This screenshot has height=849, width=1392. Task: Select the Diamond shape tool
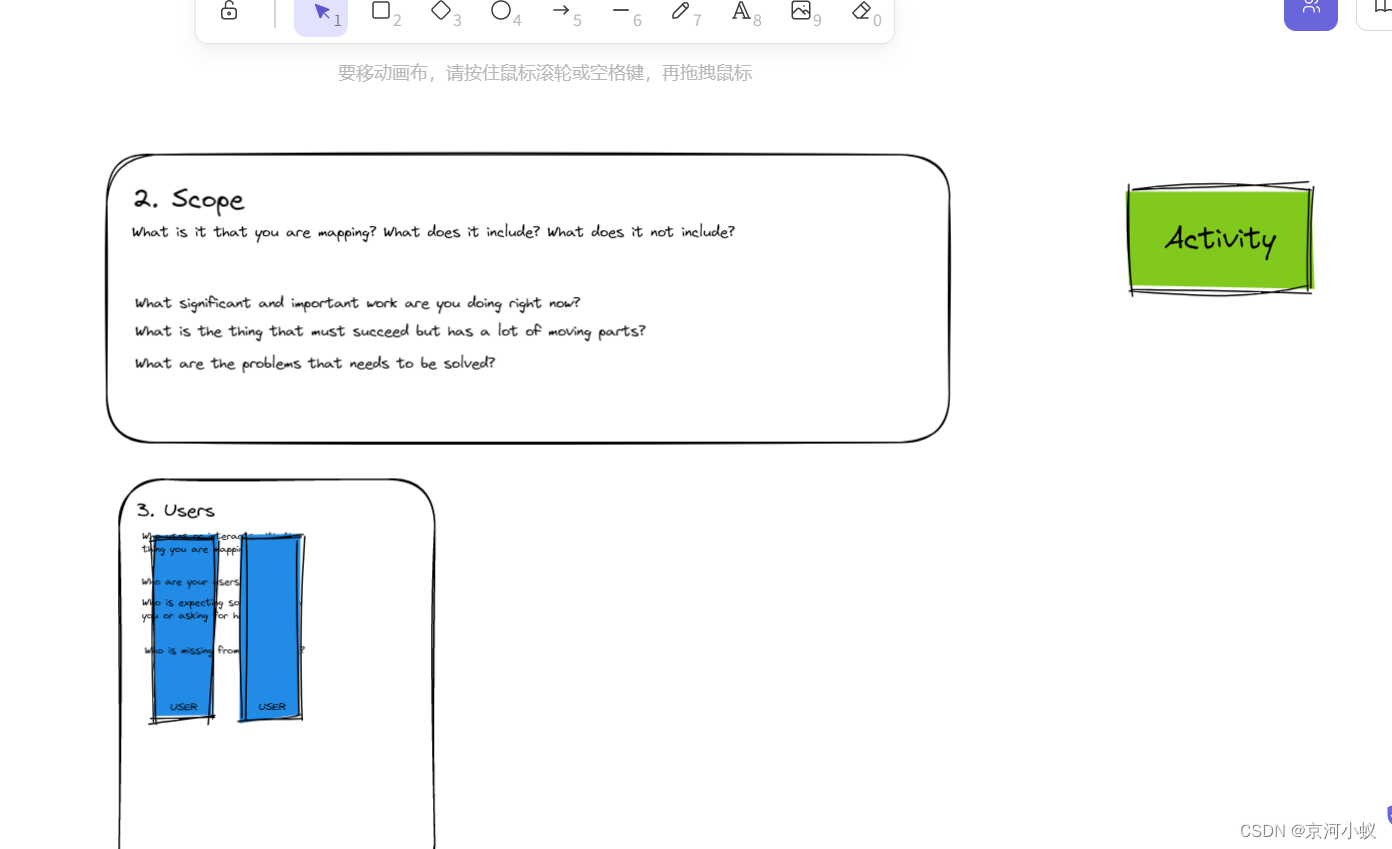(441, 11)
